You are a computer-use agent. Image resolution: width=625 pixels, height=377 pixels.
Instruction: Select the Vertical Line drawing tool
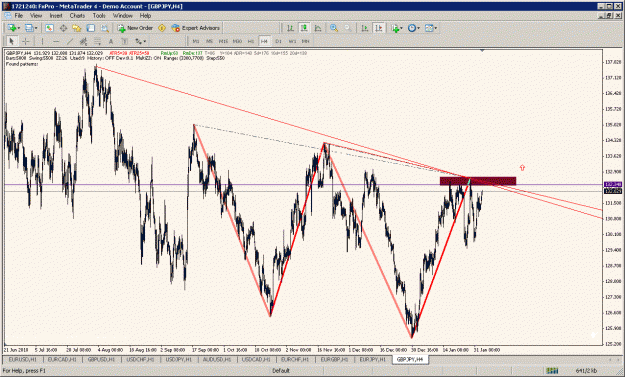42,41
